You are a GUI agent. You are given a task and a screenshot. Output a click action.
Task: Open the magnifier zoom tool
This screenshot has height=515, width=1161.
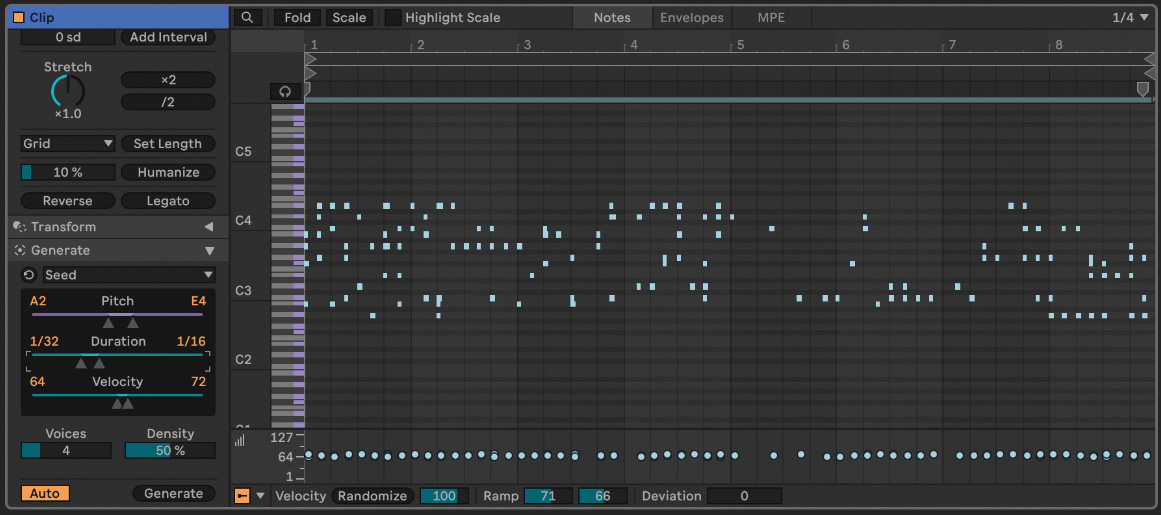tap(247, 17)
